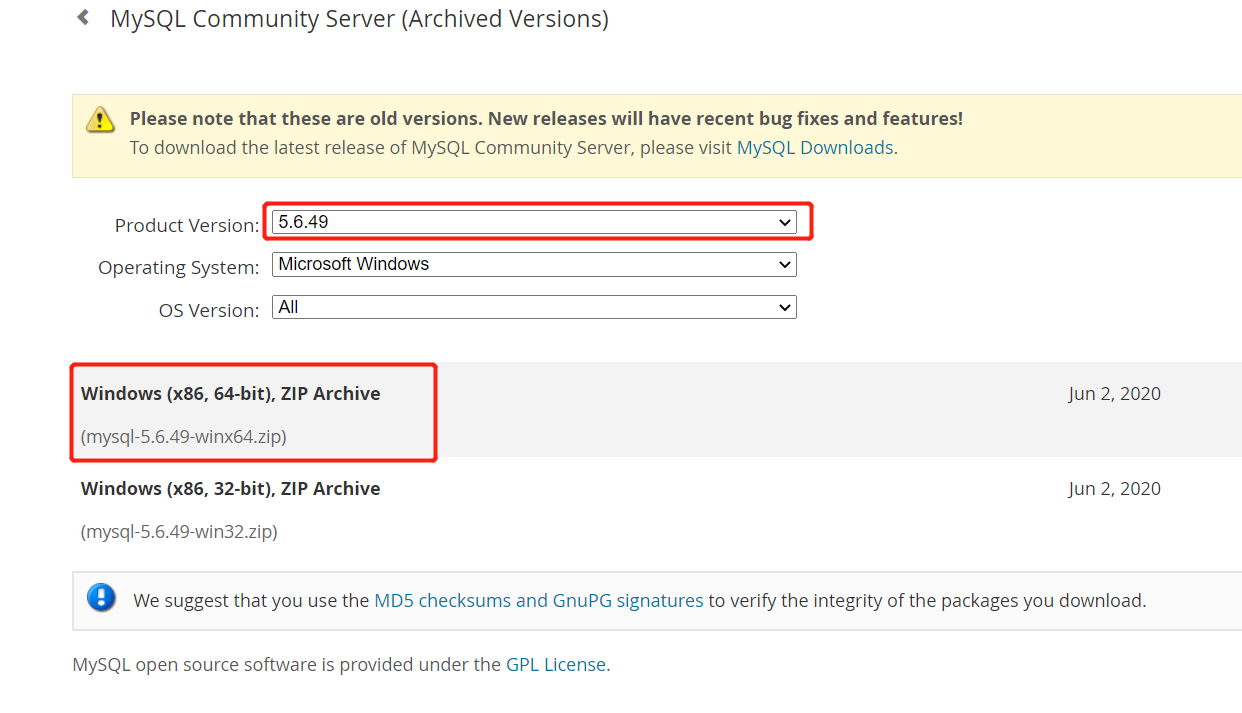1242x713 pixels.
Task: Click the bold old versions warning text
Action: [x=546, y=119]
